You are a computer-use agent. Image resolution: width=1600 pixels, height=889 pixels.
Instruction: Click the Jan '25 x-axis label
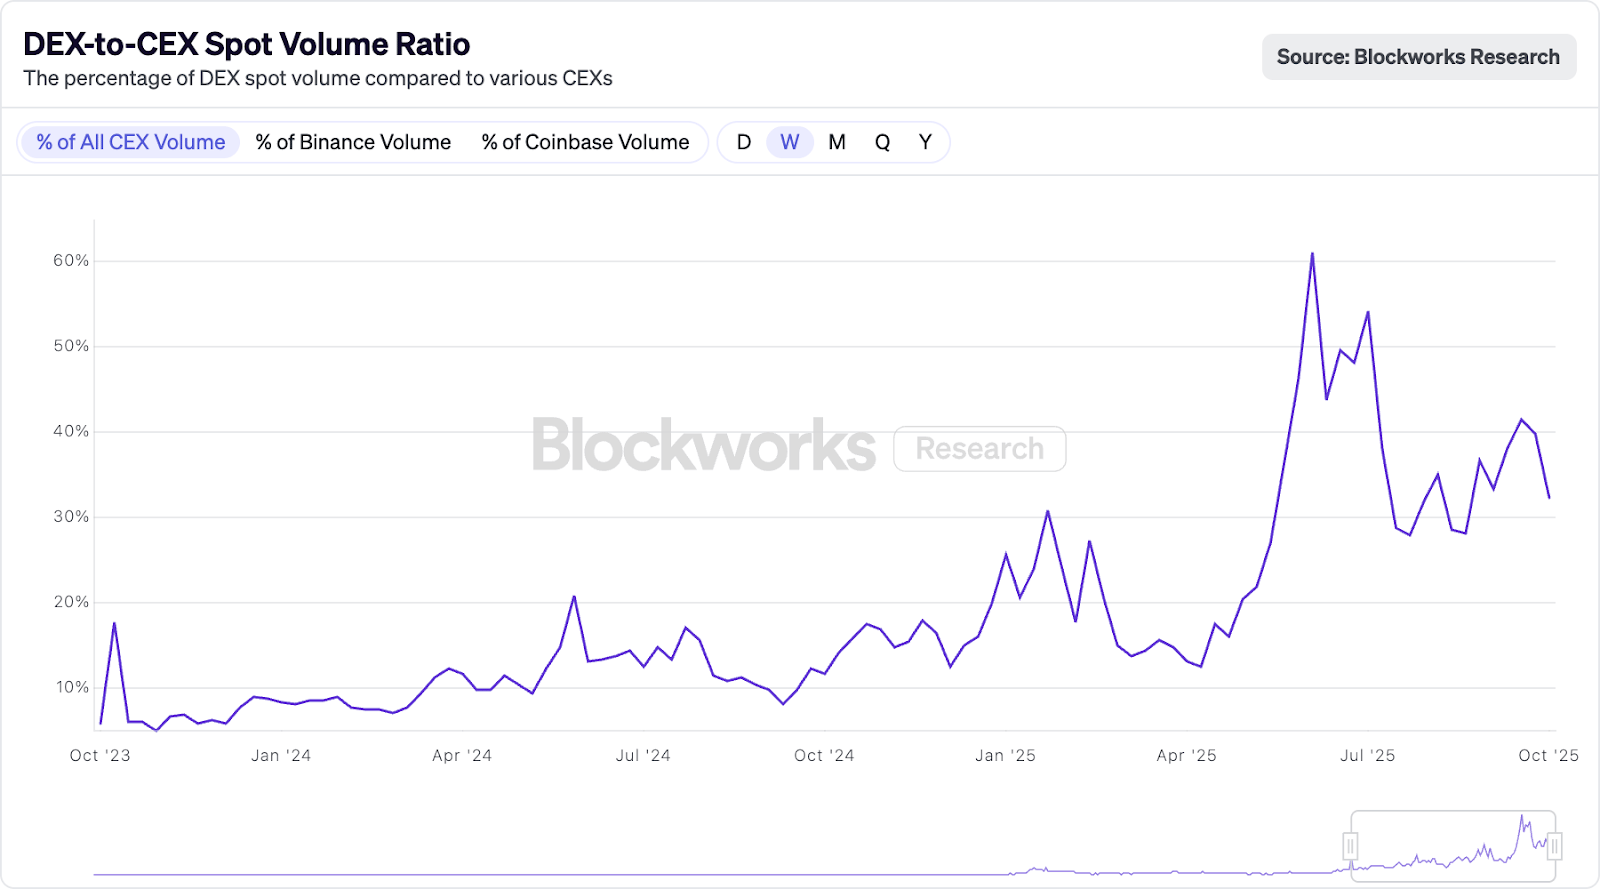point(1005,756)
